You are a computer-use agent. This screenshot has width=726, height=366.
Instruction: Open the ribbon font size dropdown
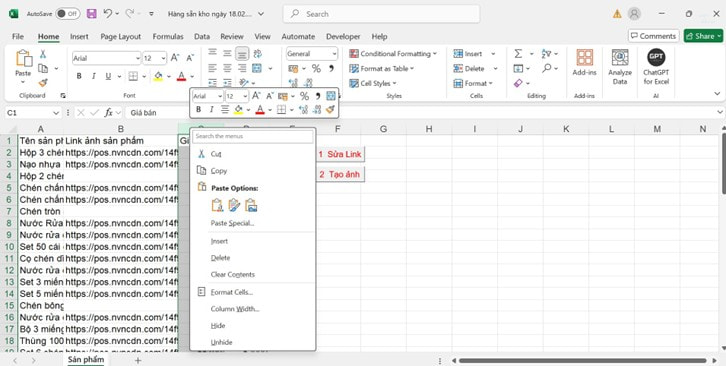click(x=163, y=58)
